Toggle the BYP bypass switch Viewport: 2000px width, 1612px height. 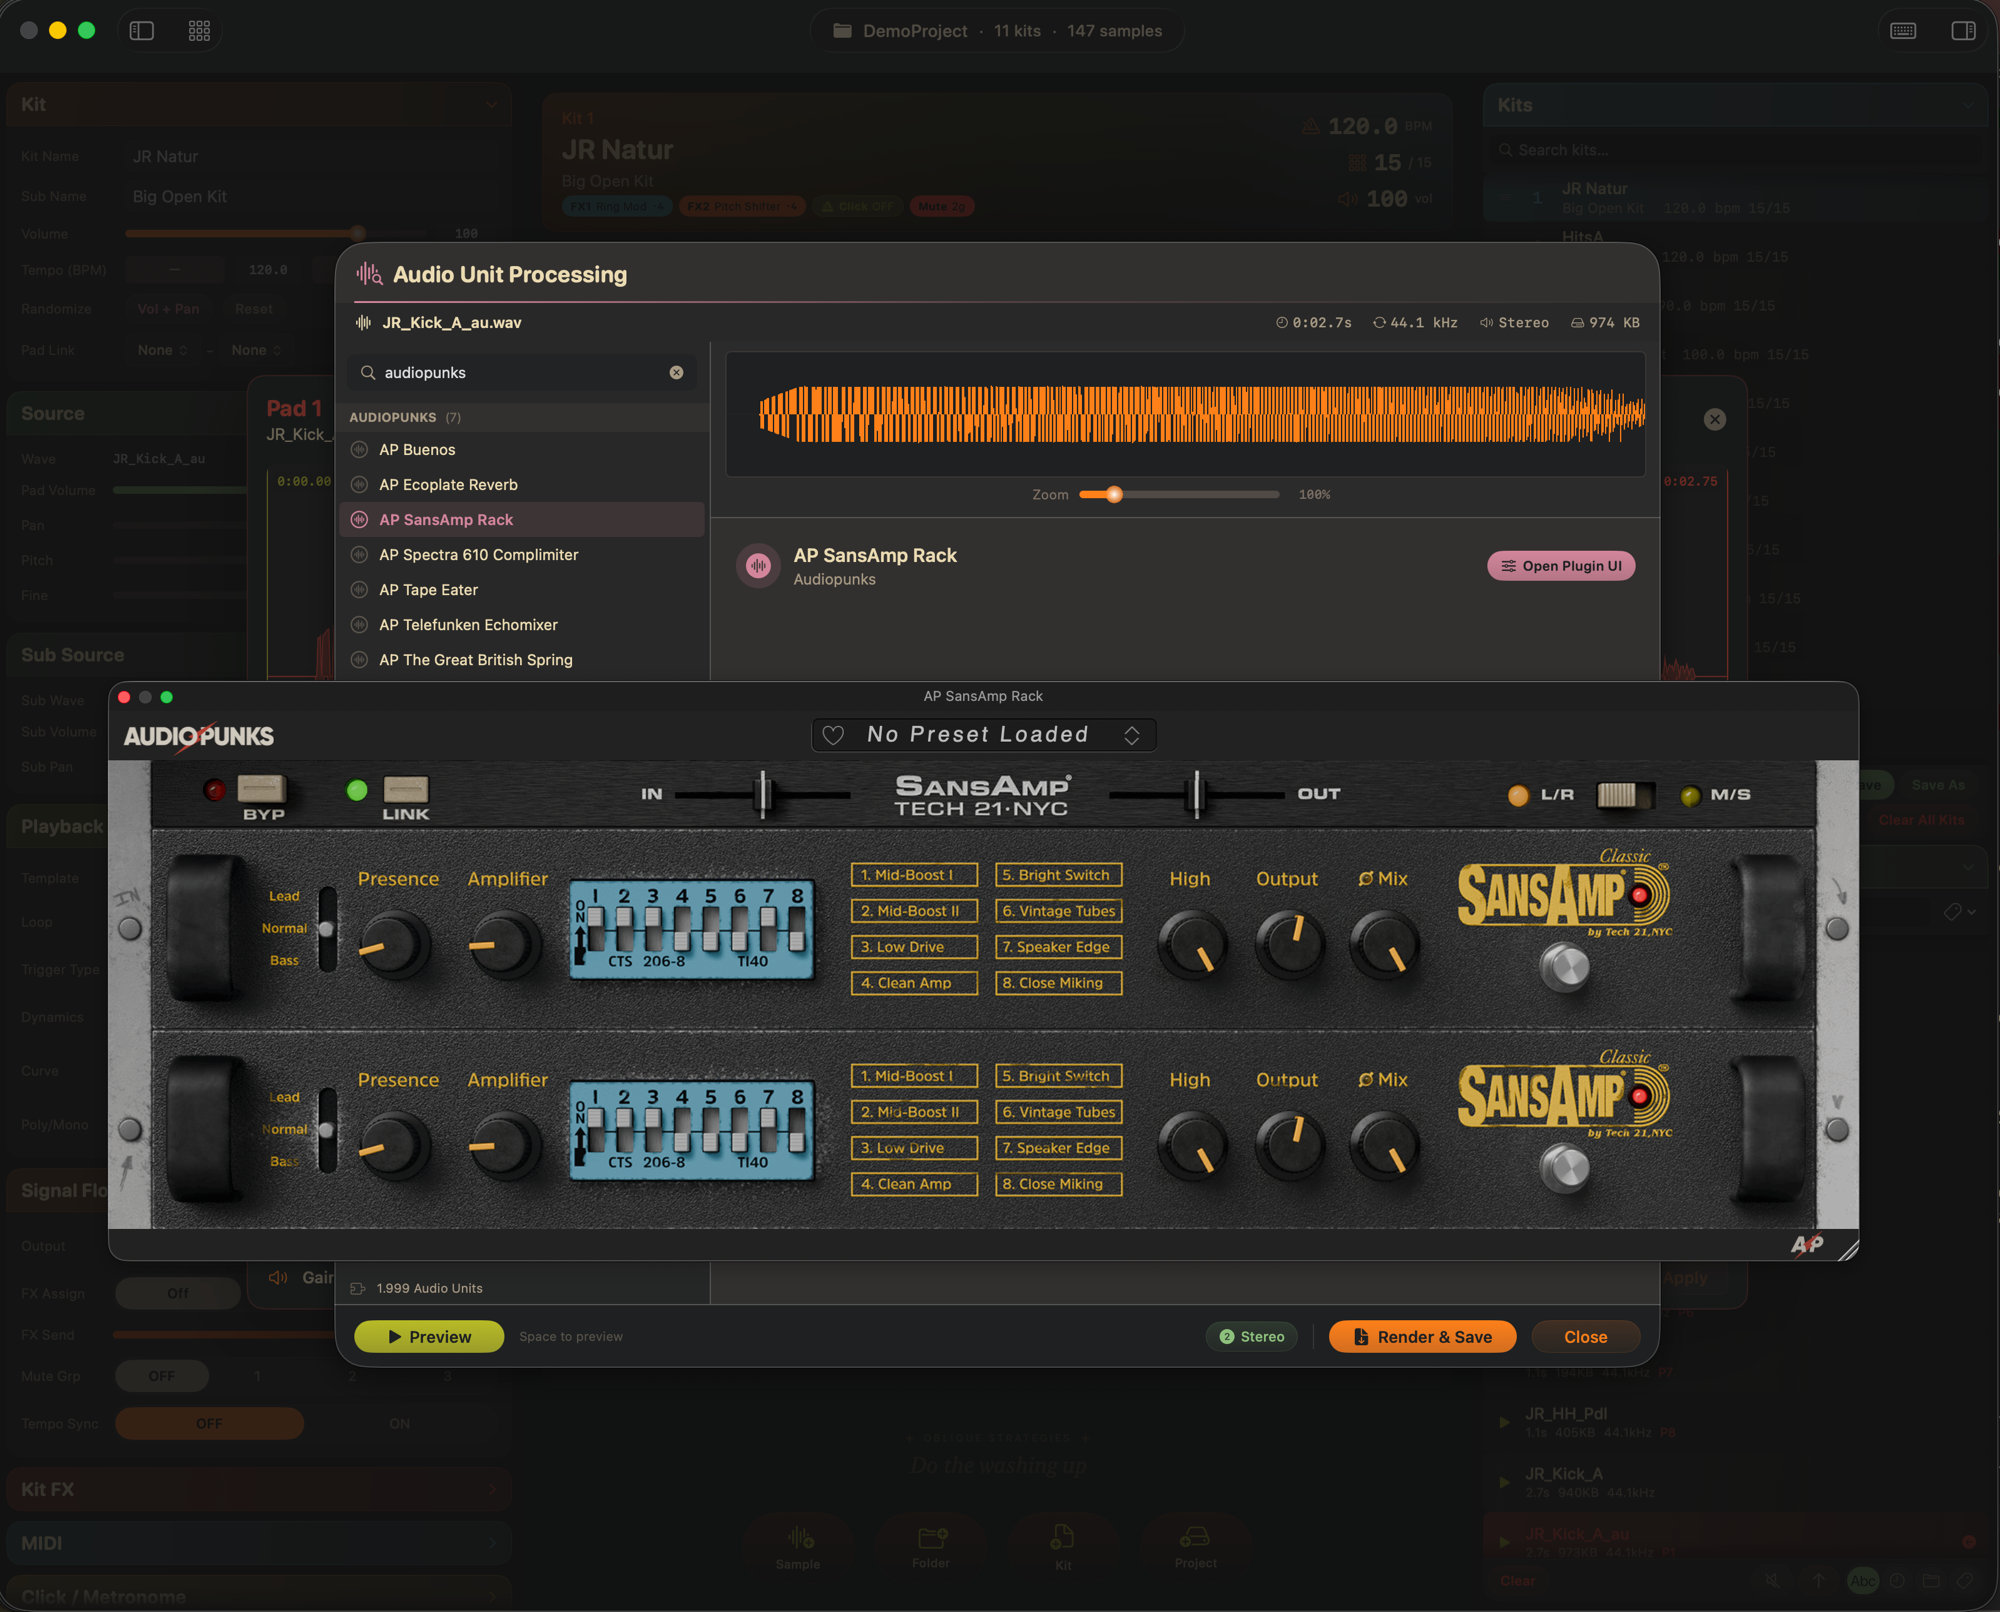tap(262, 789)
